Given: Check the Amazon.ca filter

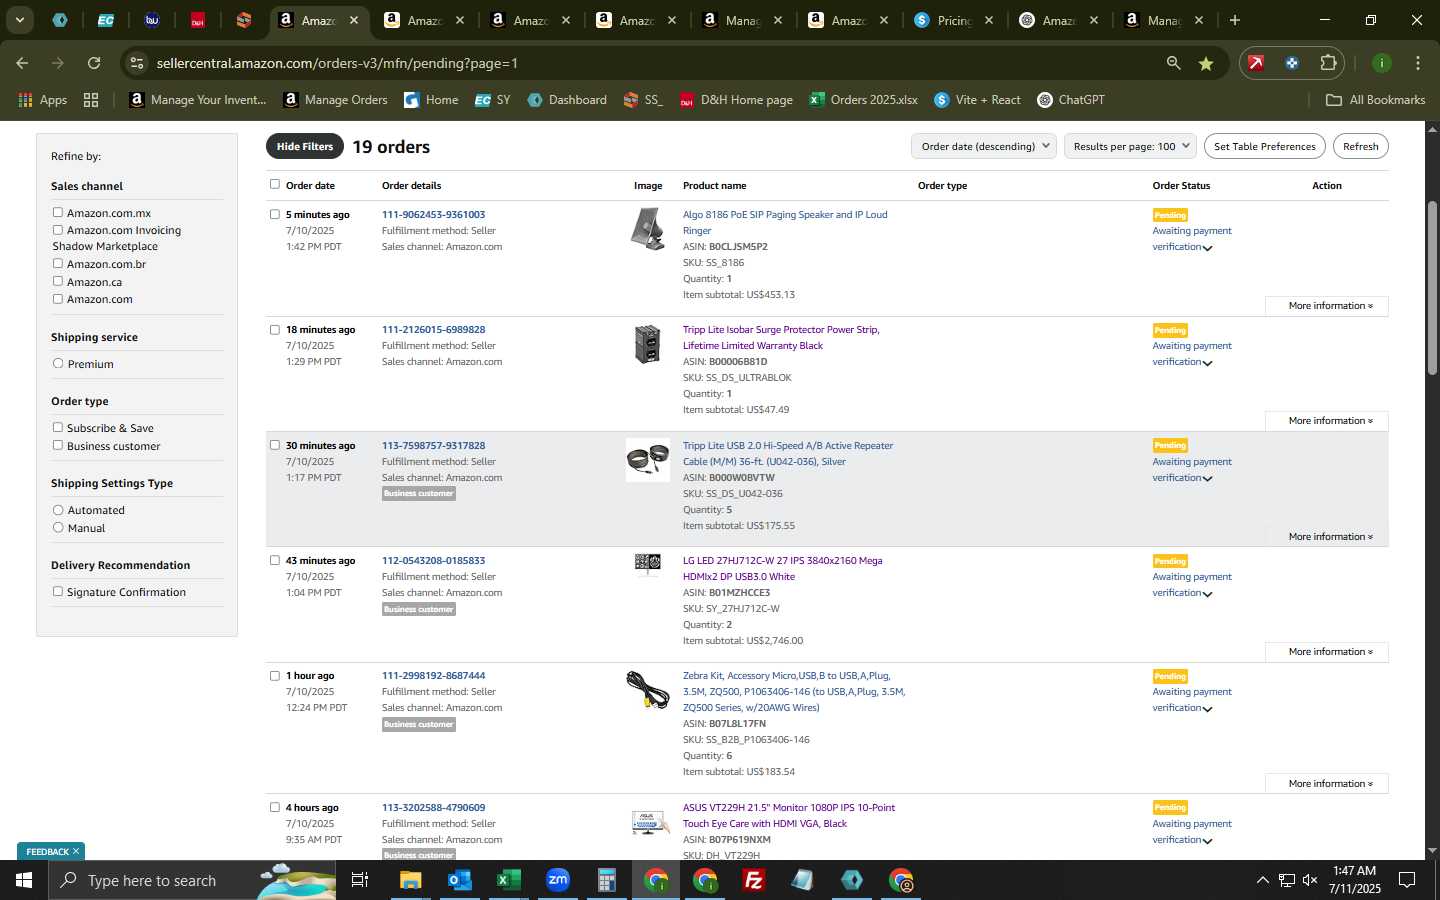Looking at the screenshot, I should tap(58, 281).
